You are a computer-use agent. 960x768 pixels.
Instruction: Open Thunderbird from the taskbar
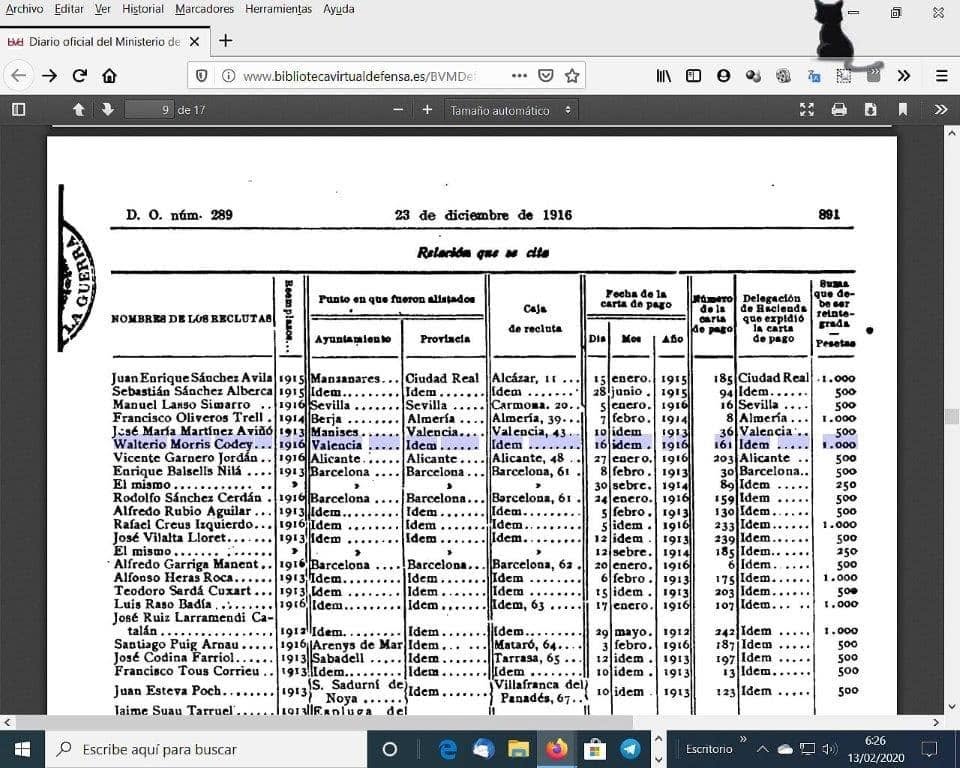(483, 749)
